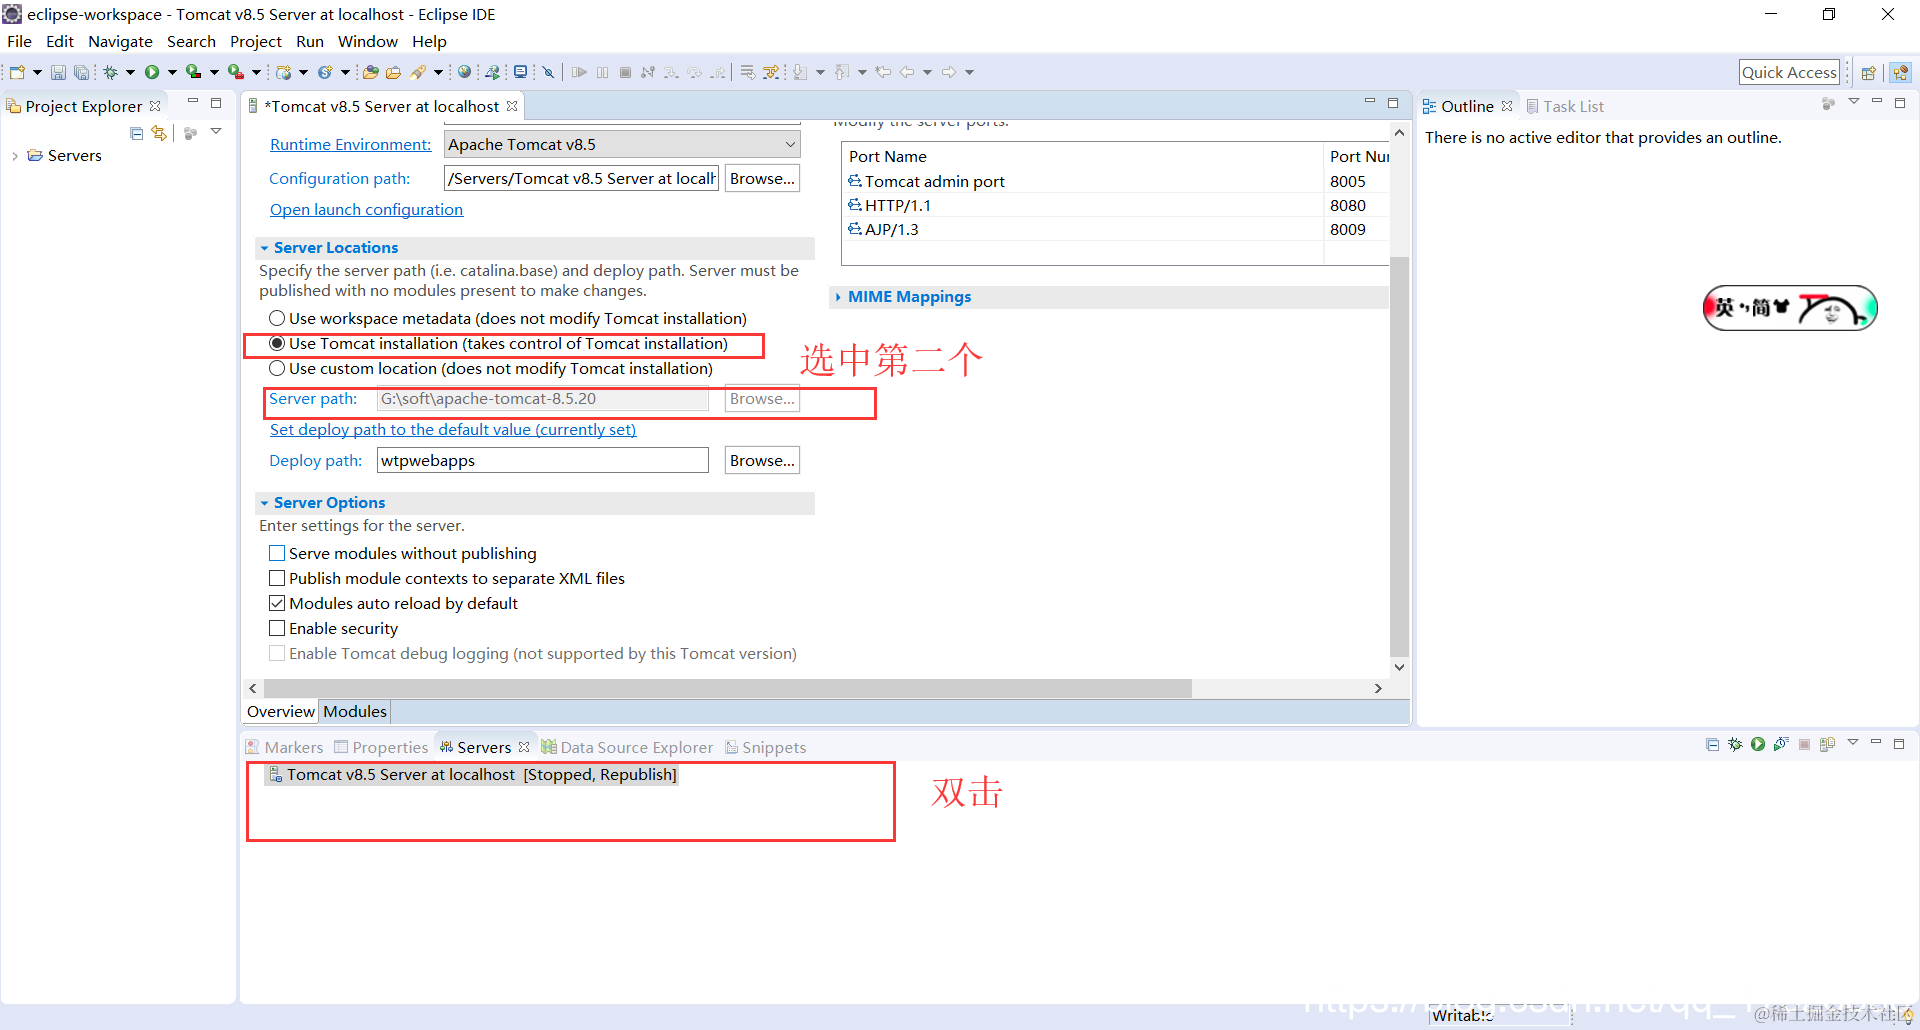Screen dimensions: 1920x1030
Task: Click the Open Web Browser globe icon
Action: point(464,72)
